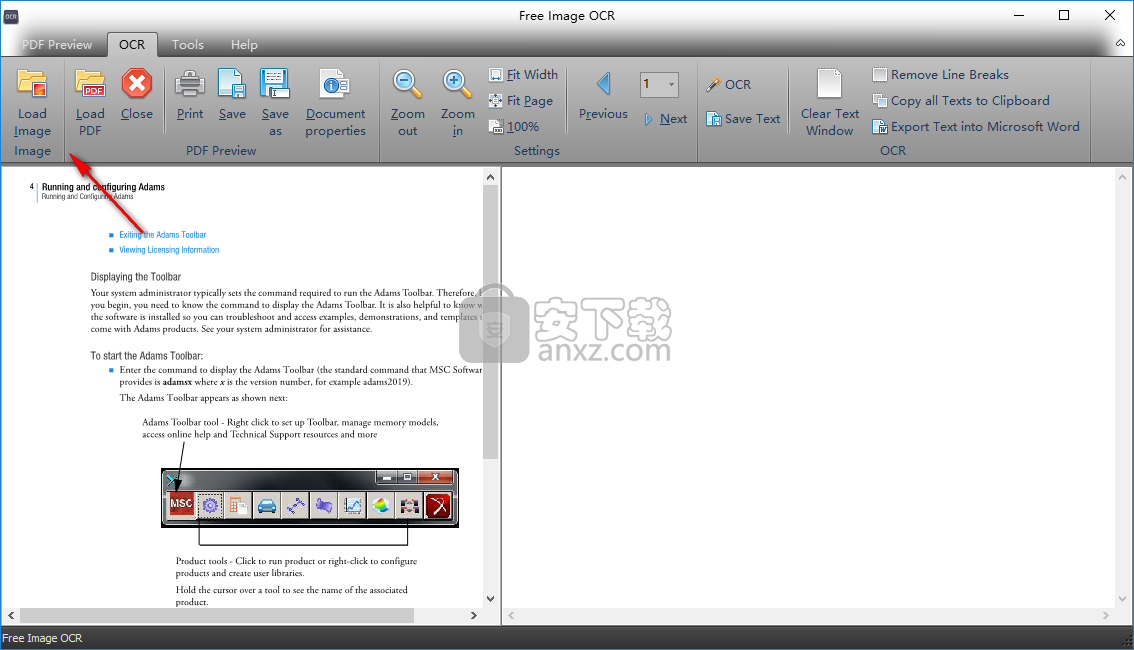The image size is (1134, 650).
Task: Maximize the Free Image OCR window
Action: (1064, 15)
